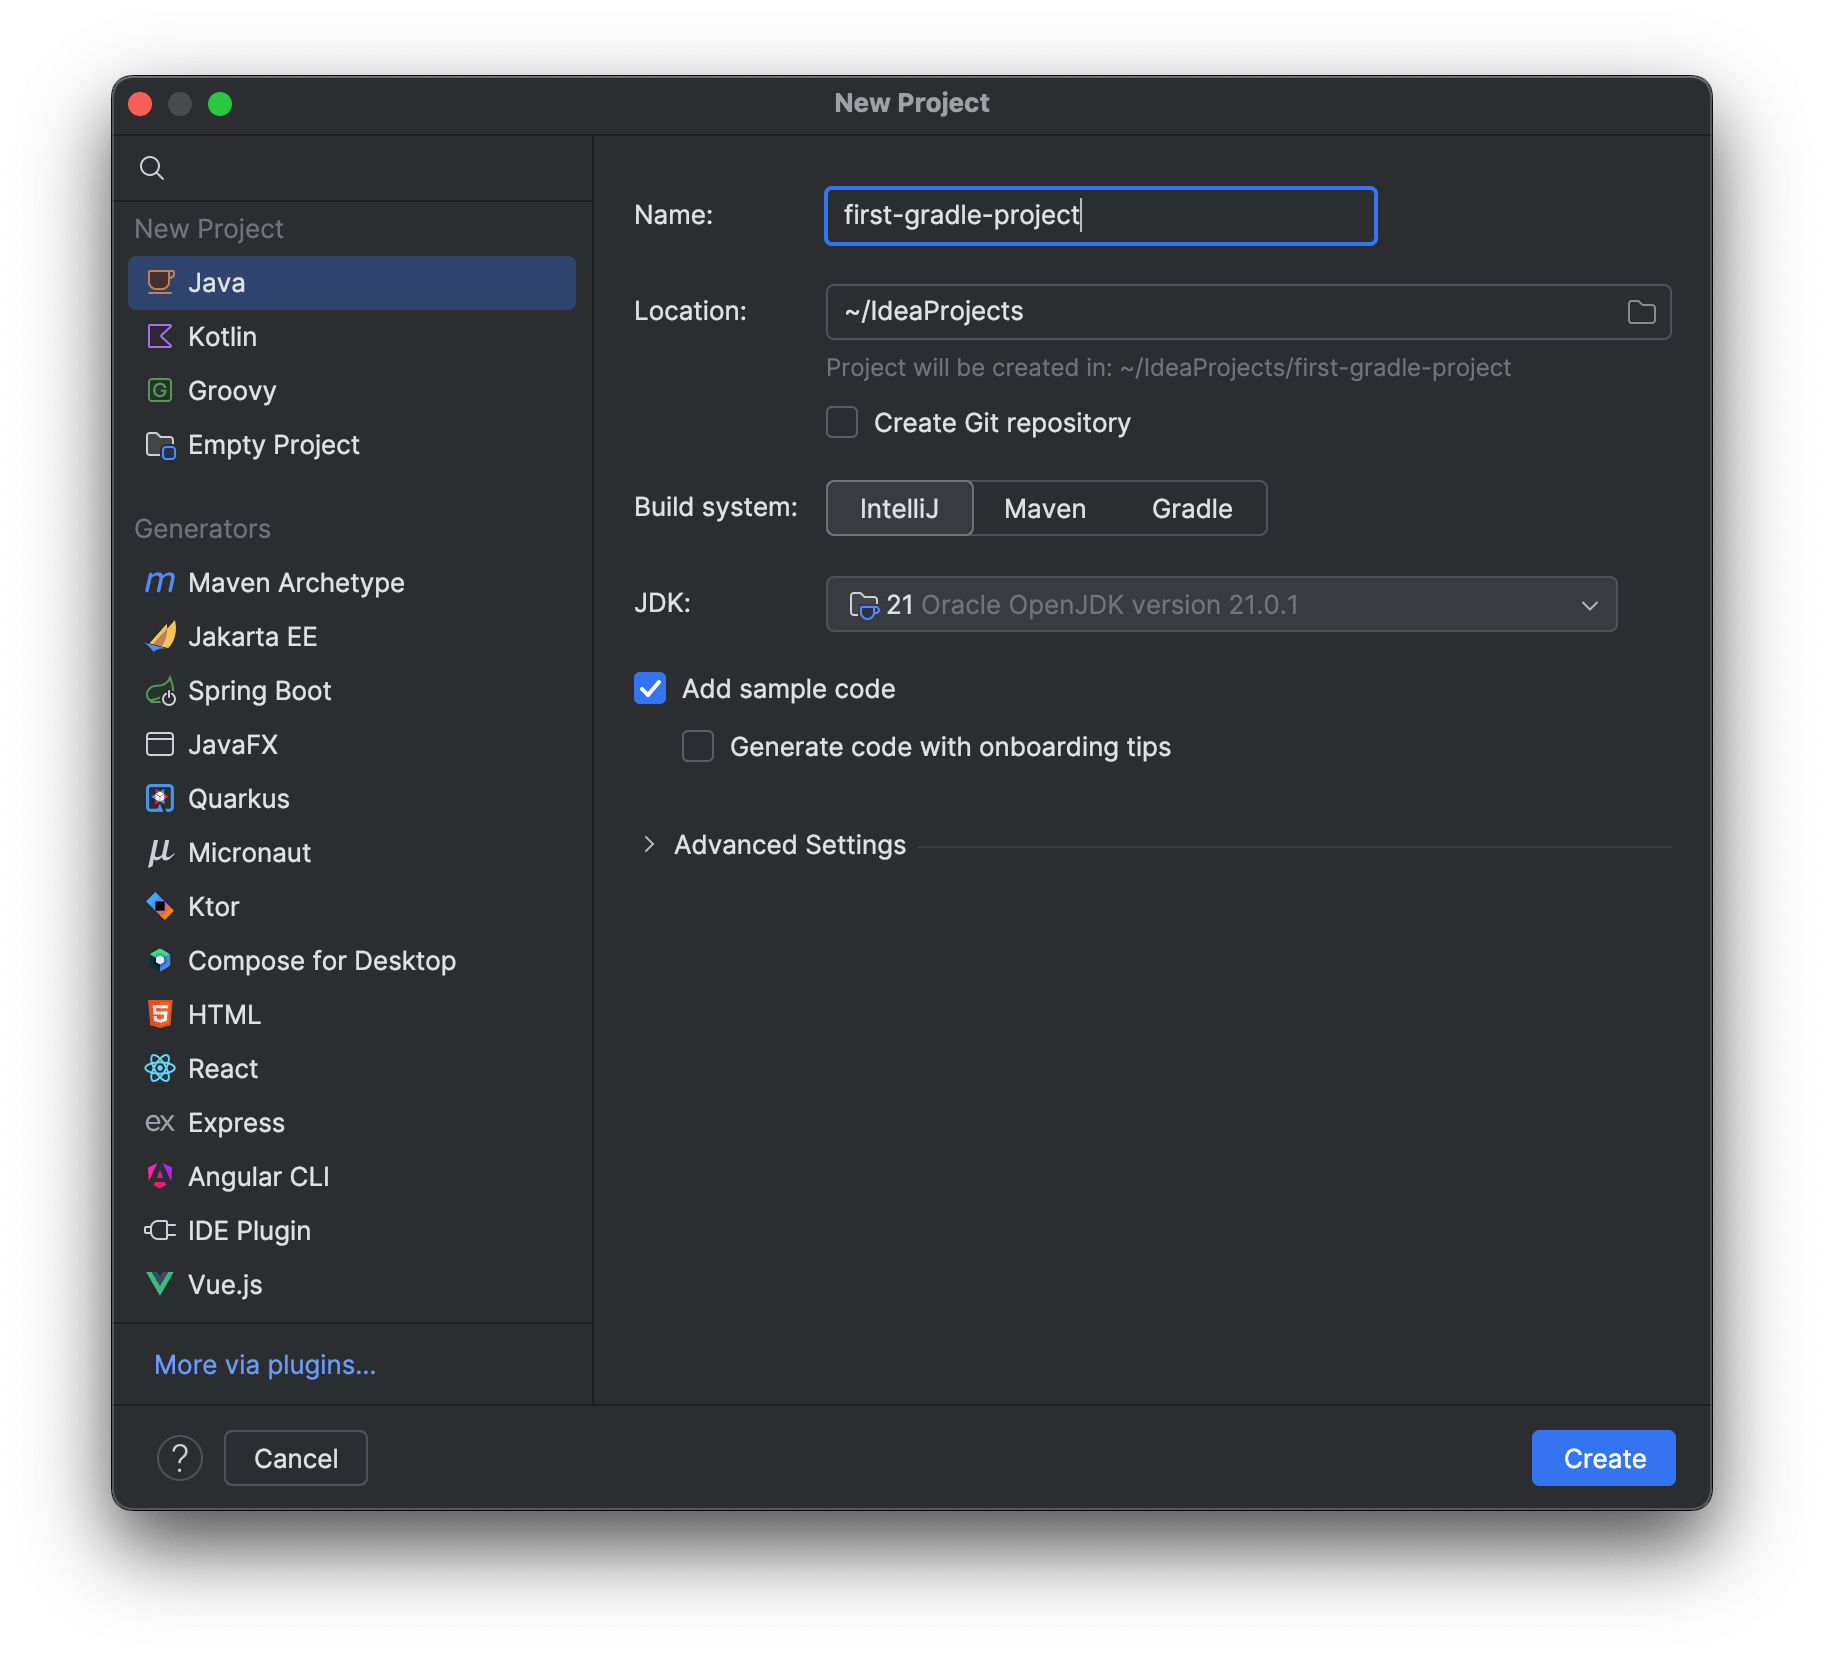This screenshot has height=1658, width=1824.
Task: Open help with question mark button
Action: click(x=180, y=1459)
